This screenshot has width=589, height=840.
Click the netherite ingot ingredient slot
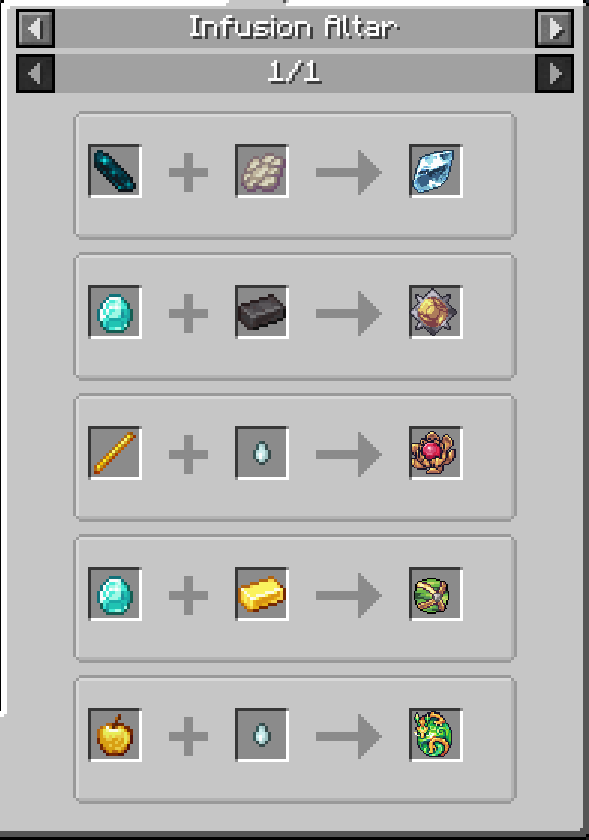click(262, 312)
